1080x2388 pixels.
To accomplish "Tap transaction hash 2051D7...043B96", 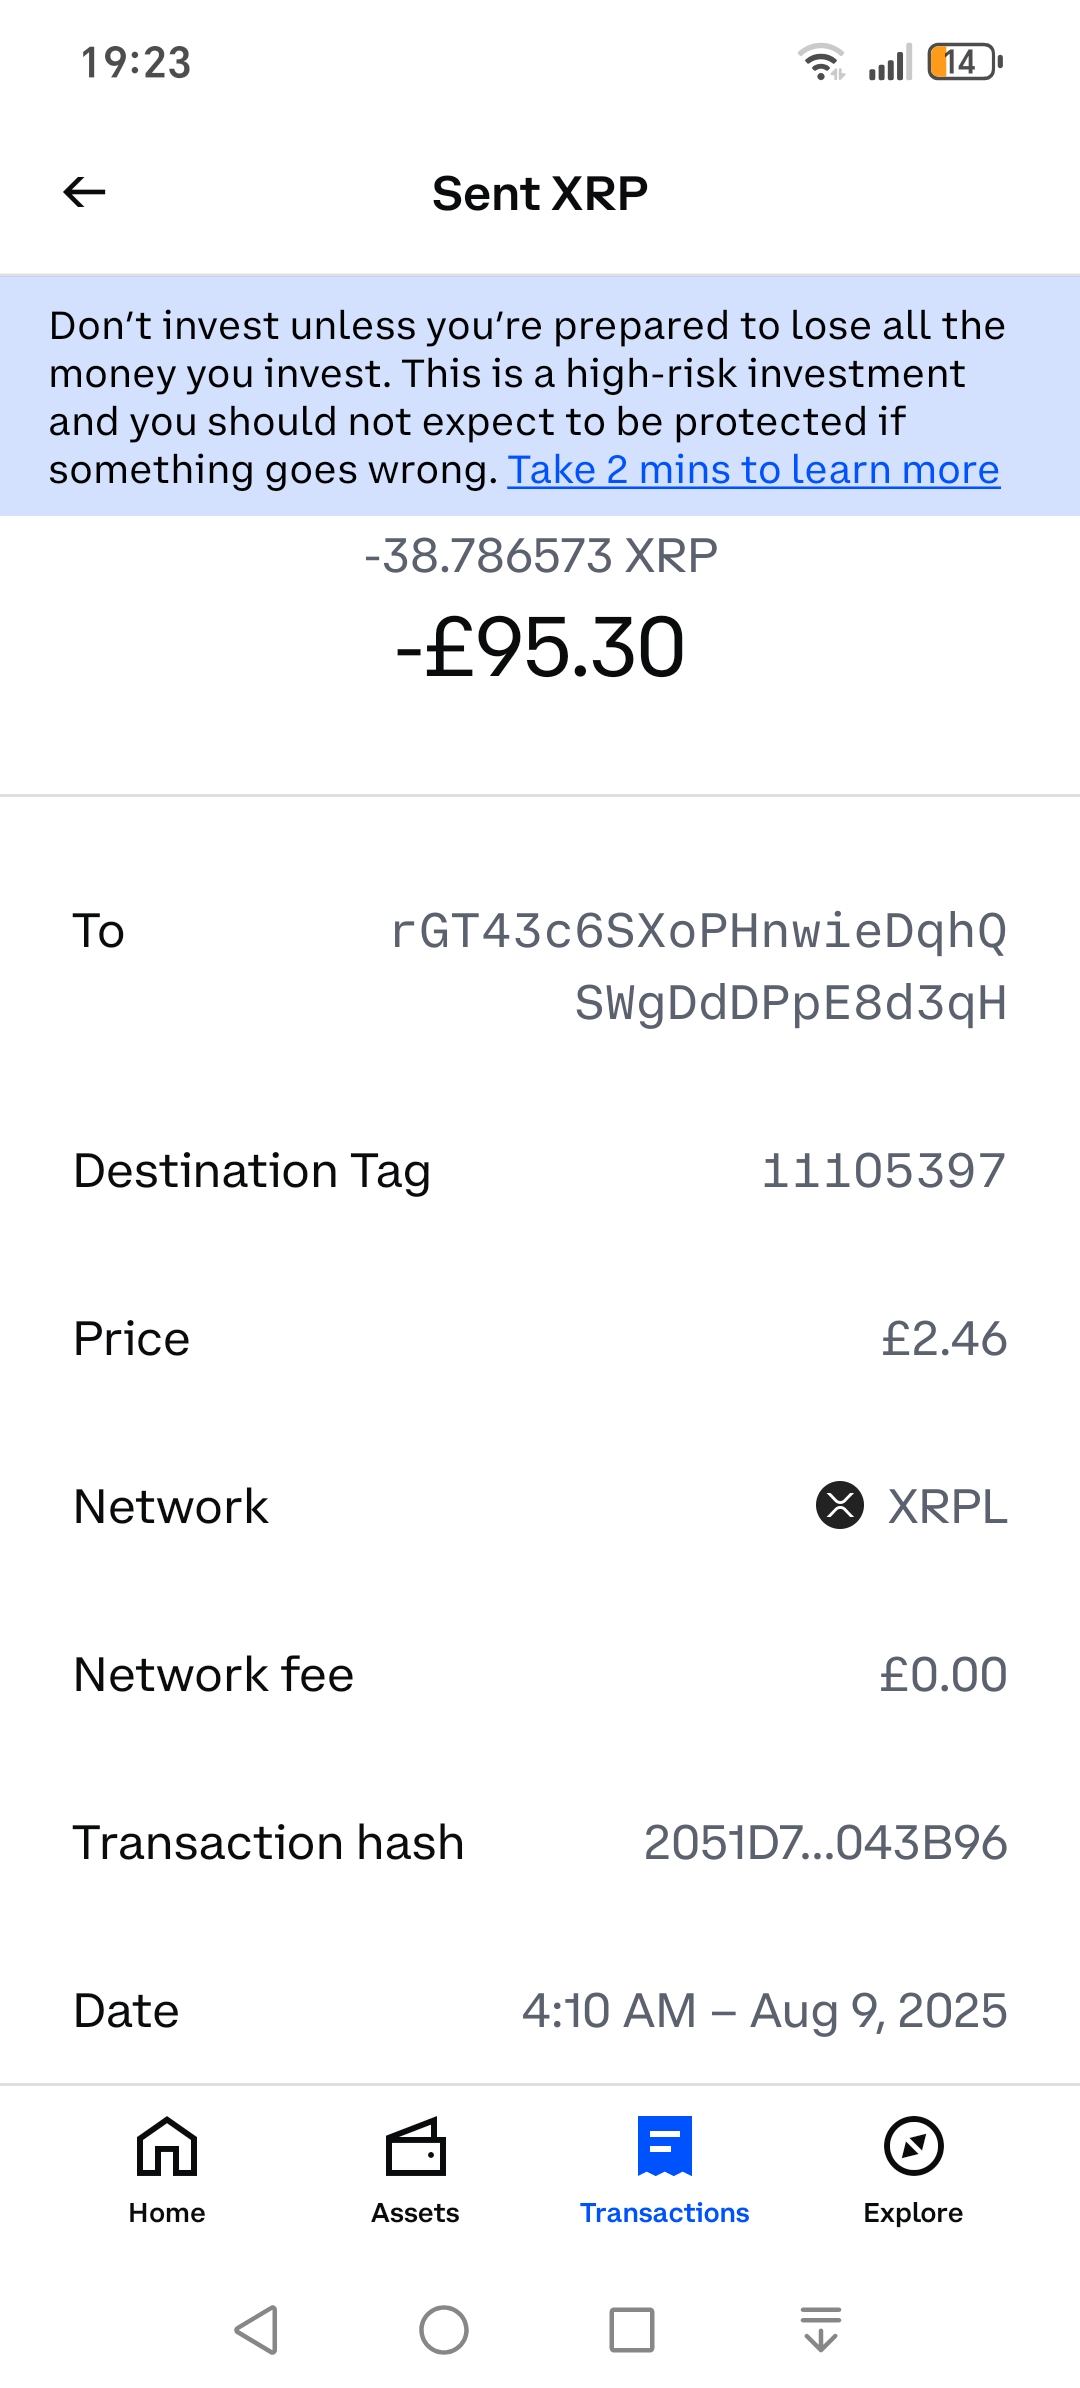I will pyautogui.click(x=825, y=1842).
